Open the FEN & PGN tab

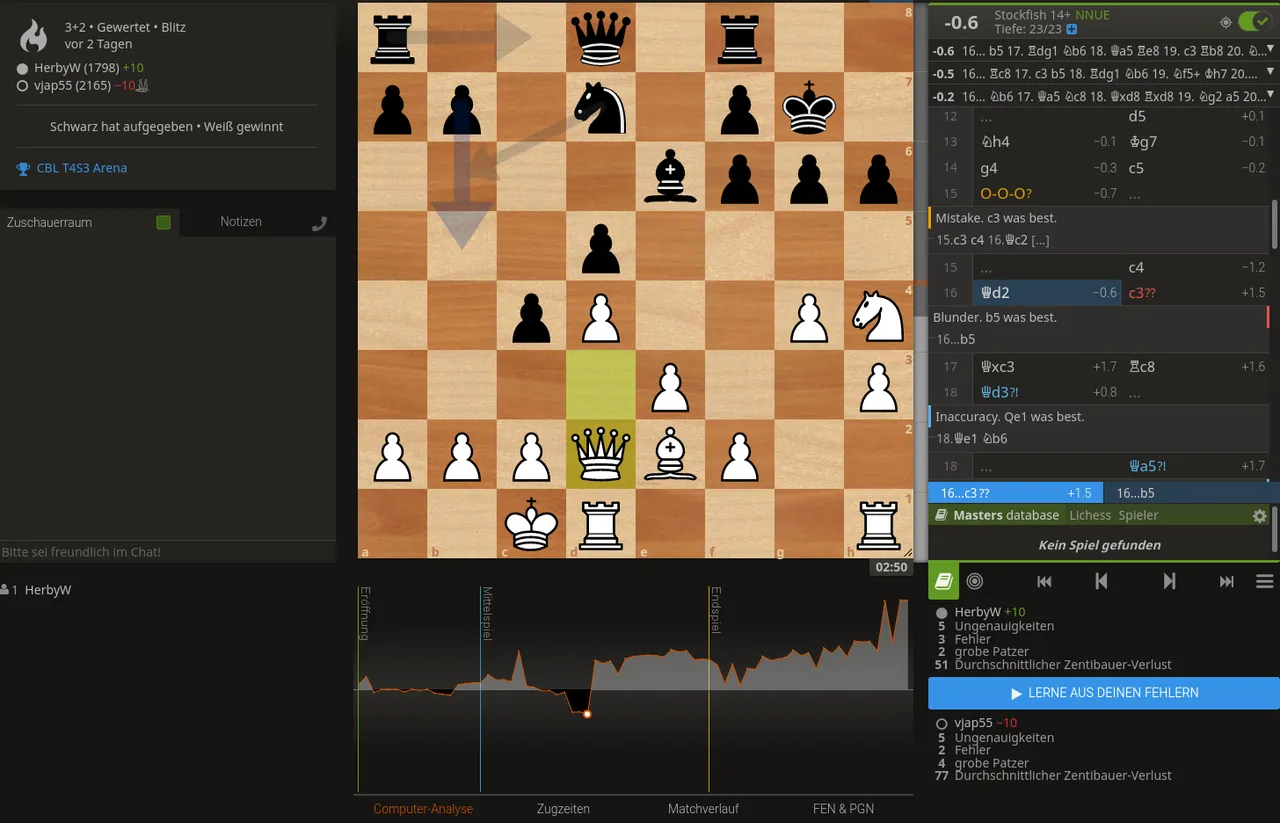843,809
